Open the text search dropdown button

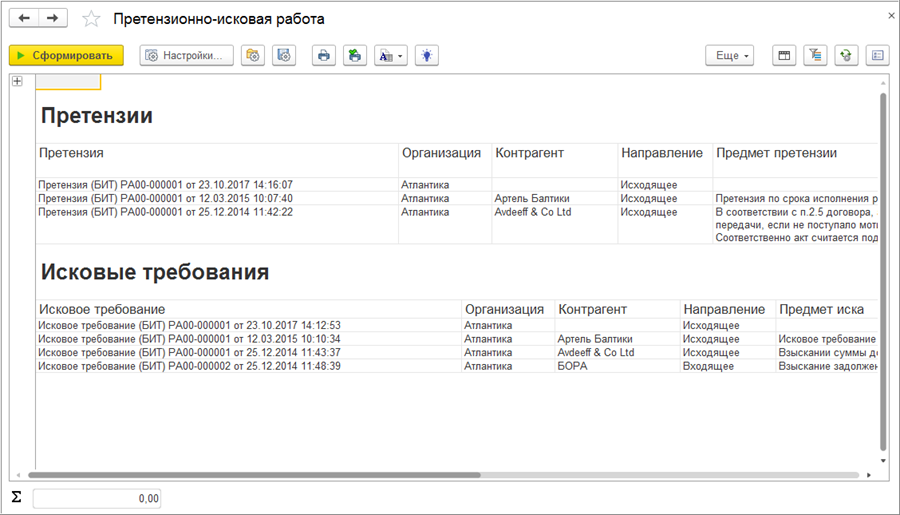coord(390,56)
